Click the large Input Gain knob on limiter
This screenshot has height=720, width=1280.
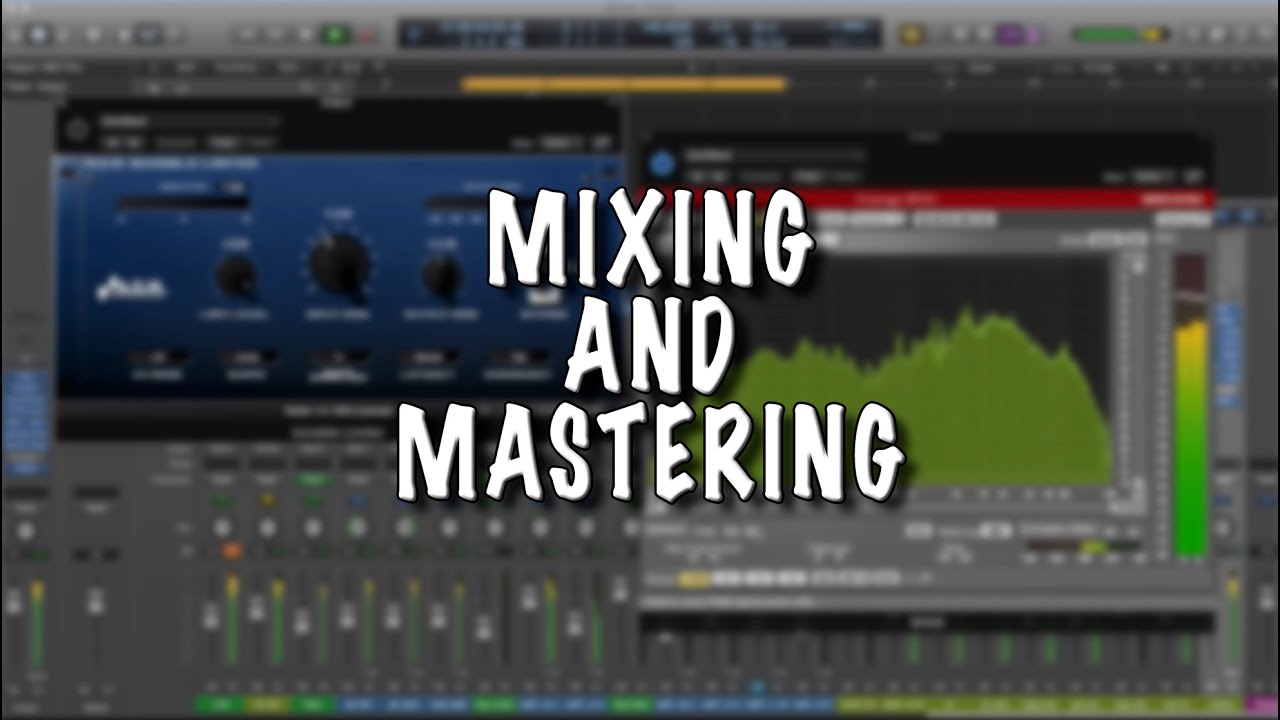[339, 263]
